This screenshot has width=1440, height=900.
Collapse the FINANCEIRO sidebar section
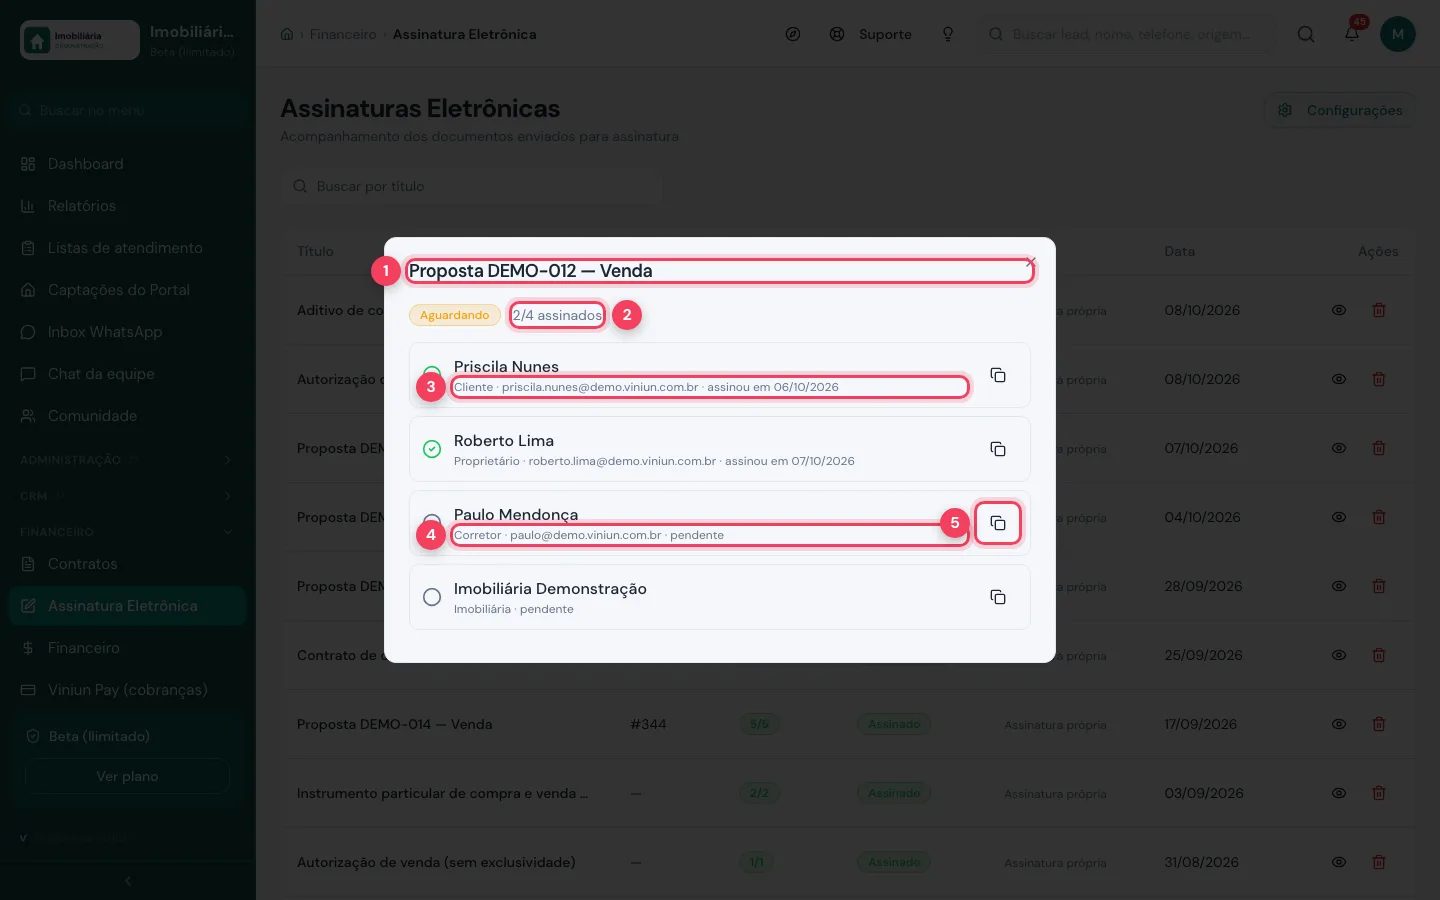pos(127,532)
